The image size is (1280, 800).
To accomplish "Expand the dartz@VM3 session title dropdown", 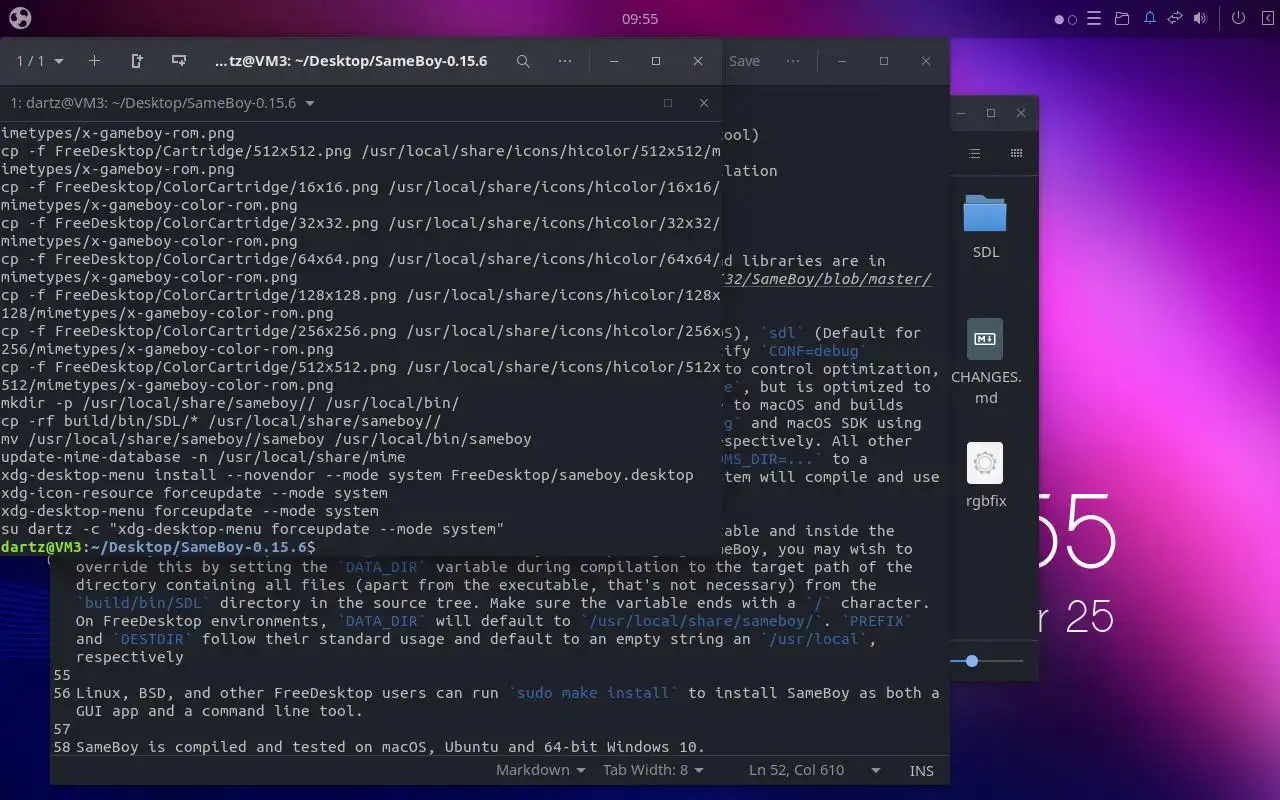I will coord(162,103).
